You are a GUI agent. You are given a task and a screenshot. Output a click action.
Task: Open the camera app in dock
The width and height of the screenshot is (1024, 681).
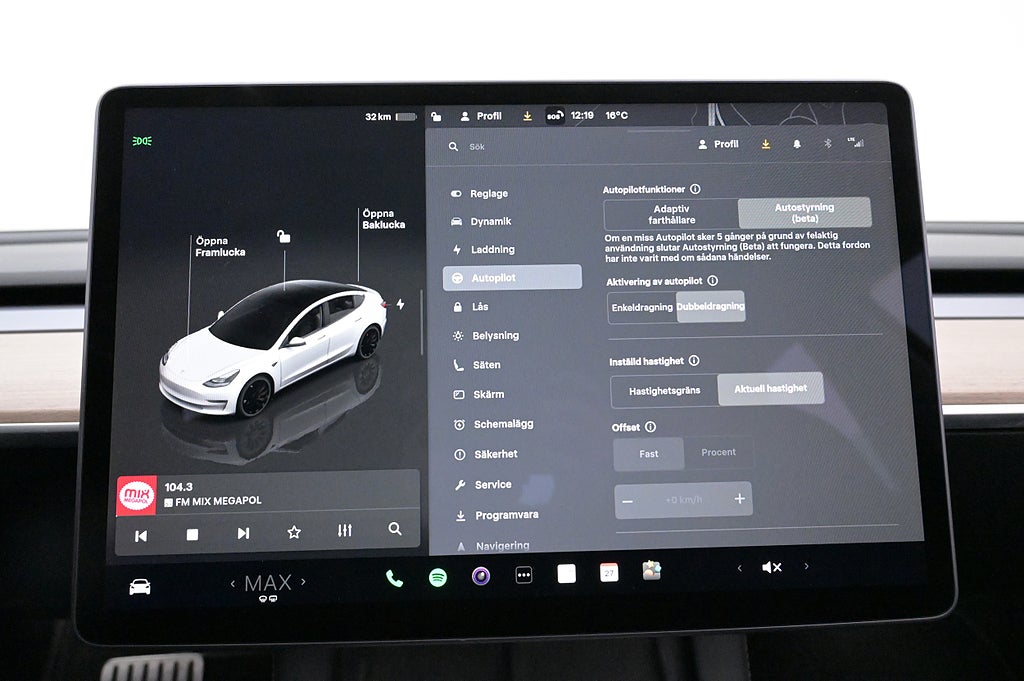(481, 576)
